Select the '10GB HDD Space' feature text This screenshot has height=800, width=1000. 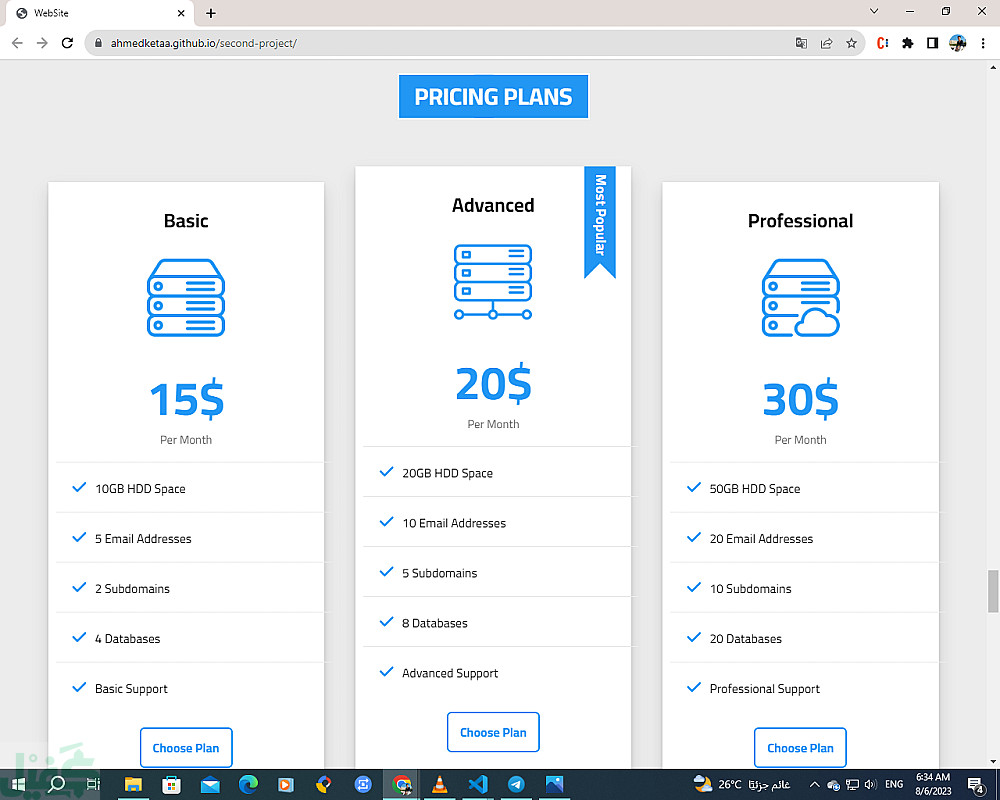tap(140, 489)
